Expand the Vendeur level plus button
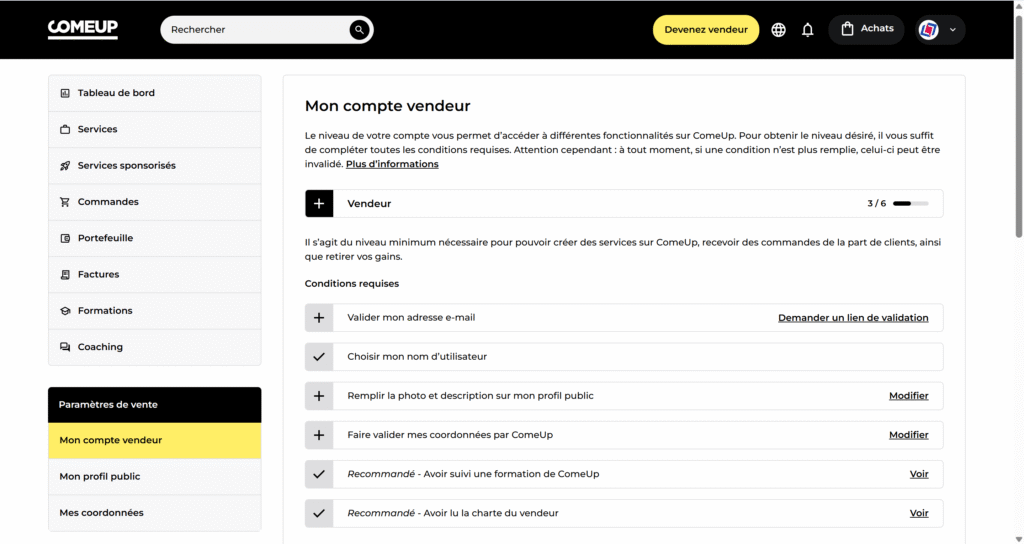This screenshot has width=1024, height=544. click(x=319, y=203)
